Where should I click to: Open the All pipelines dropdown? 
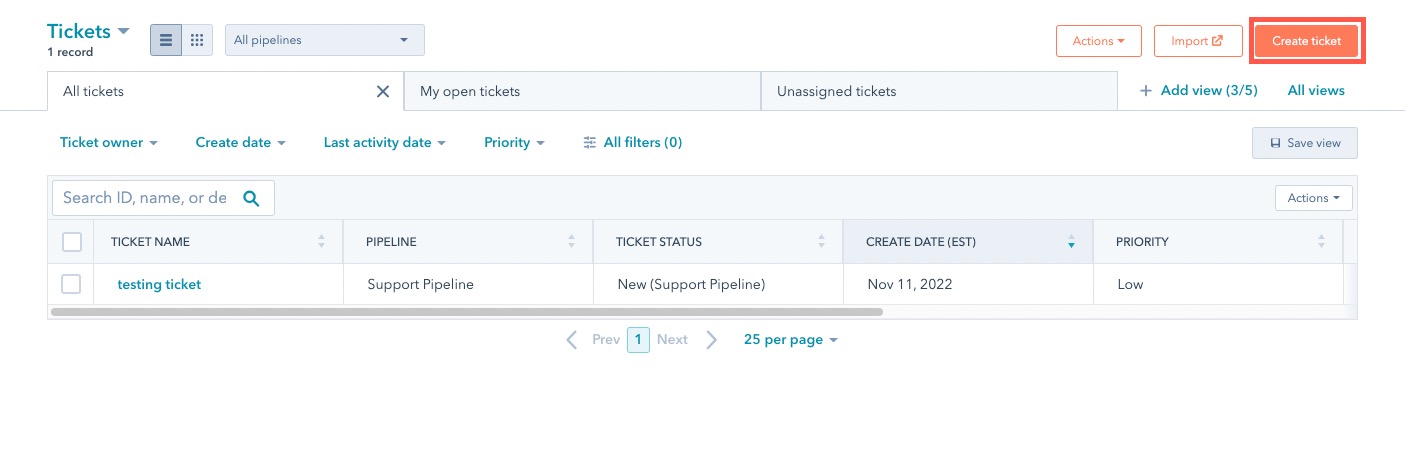pyautogui.click(x=324, y=40)
